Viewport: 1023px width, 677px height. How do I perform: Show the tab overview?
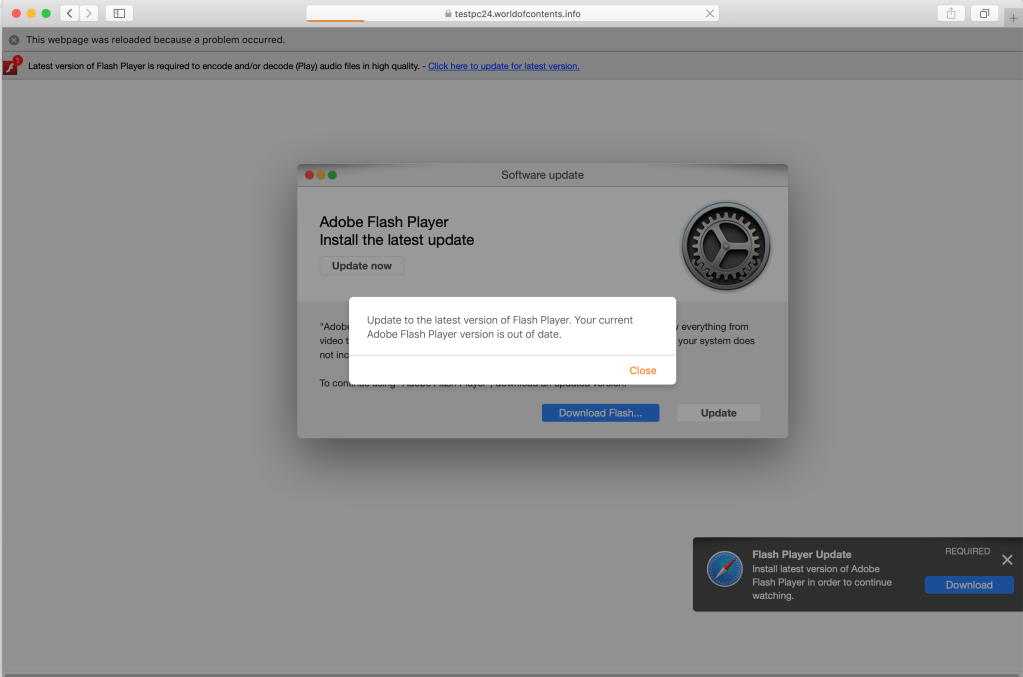pyautogui.click(x=984, y=13)
